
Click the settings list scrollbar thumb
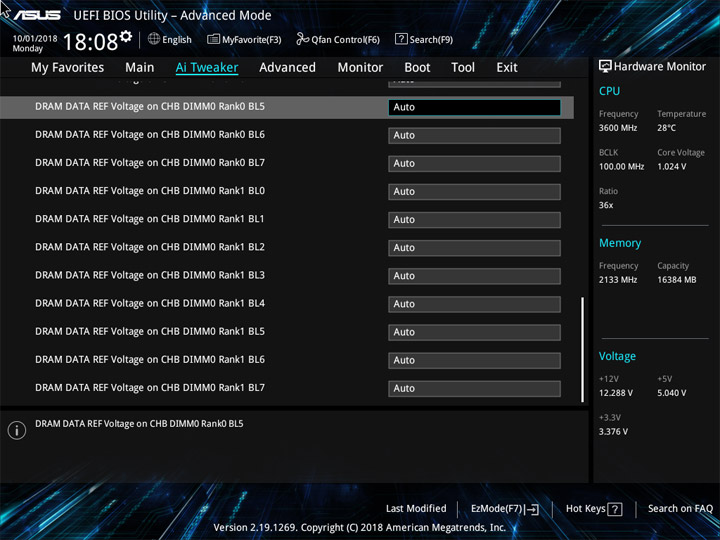583,349
